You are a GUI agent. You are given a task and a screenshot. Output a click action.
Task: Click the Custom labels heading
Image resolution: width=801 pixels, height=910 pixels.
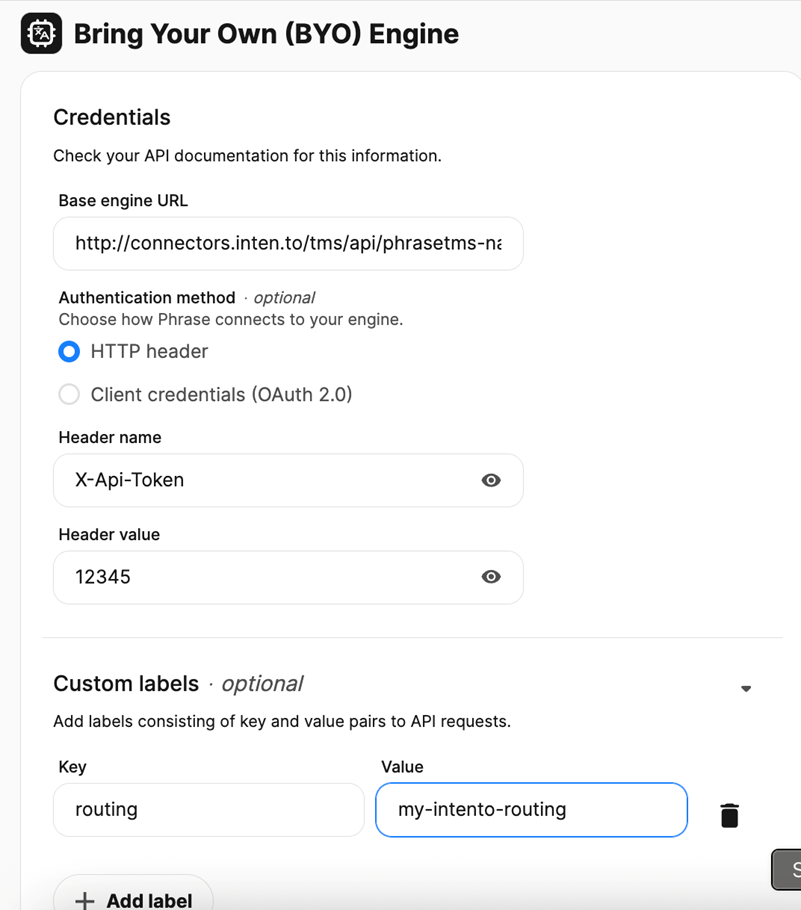tap(126, 684)
